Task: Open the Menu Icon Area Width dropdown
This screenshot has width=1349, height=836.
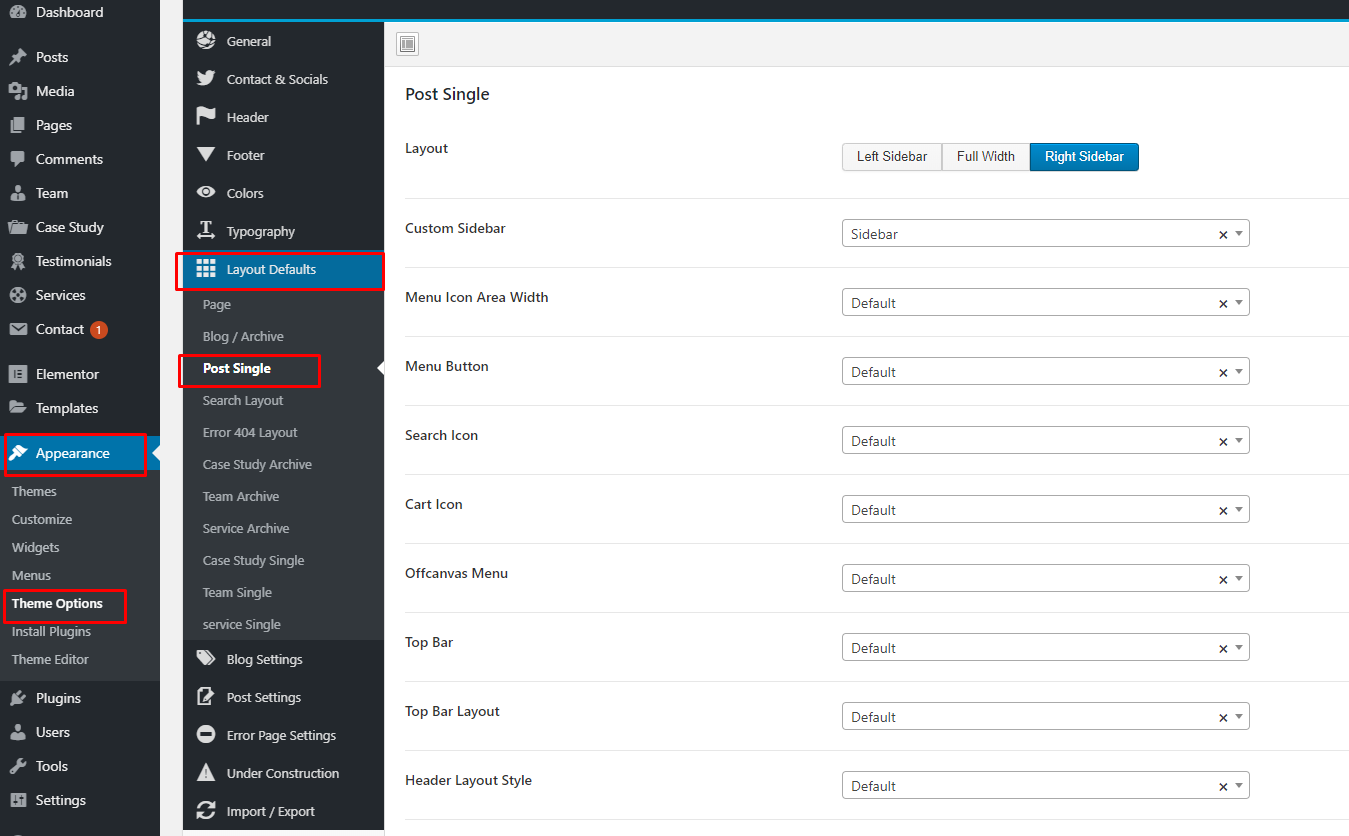Action: pos(1046,302)
